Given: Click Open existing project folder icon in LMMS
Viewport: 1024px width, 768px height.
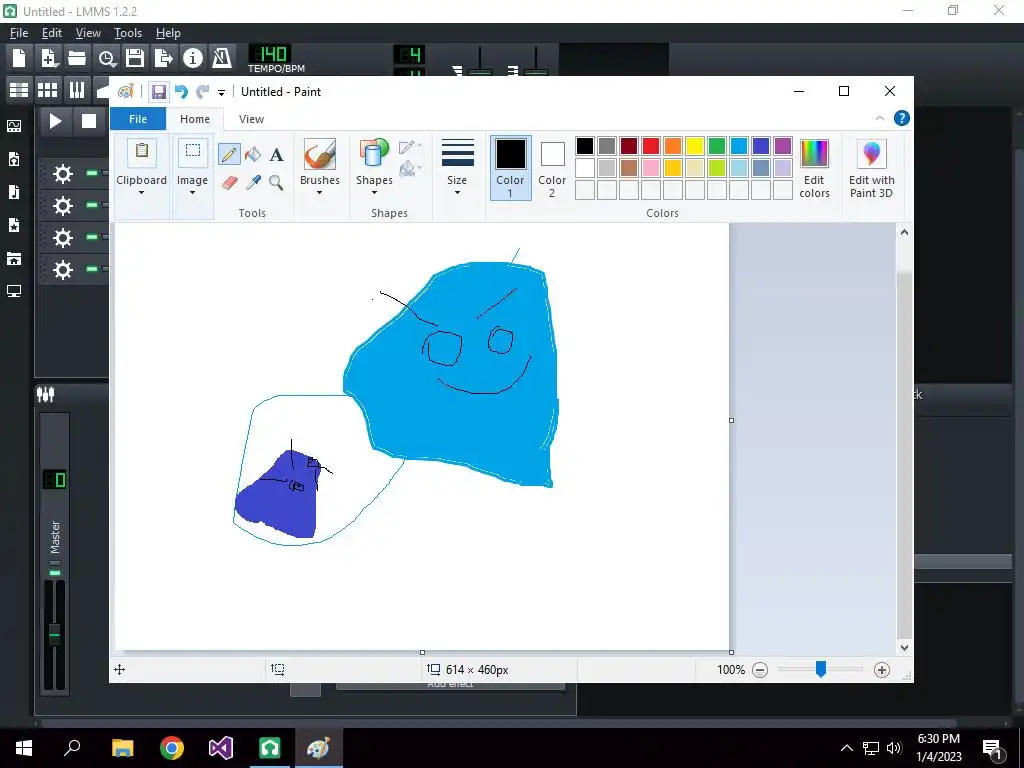Looking at the screenshot, I should pos(77,58).
